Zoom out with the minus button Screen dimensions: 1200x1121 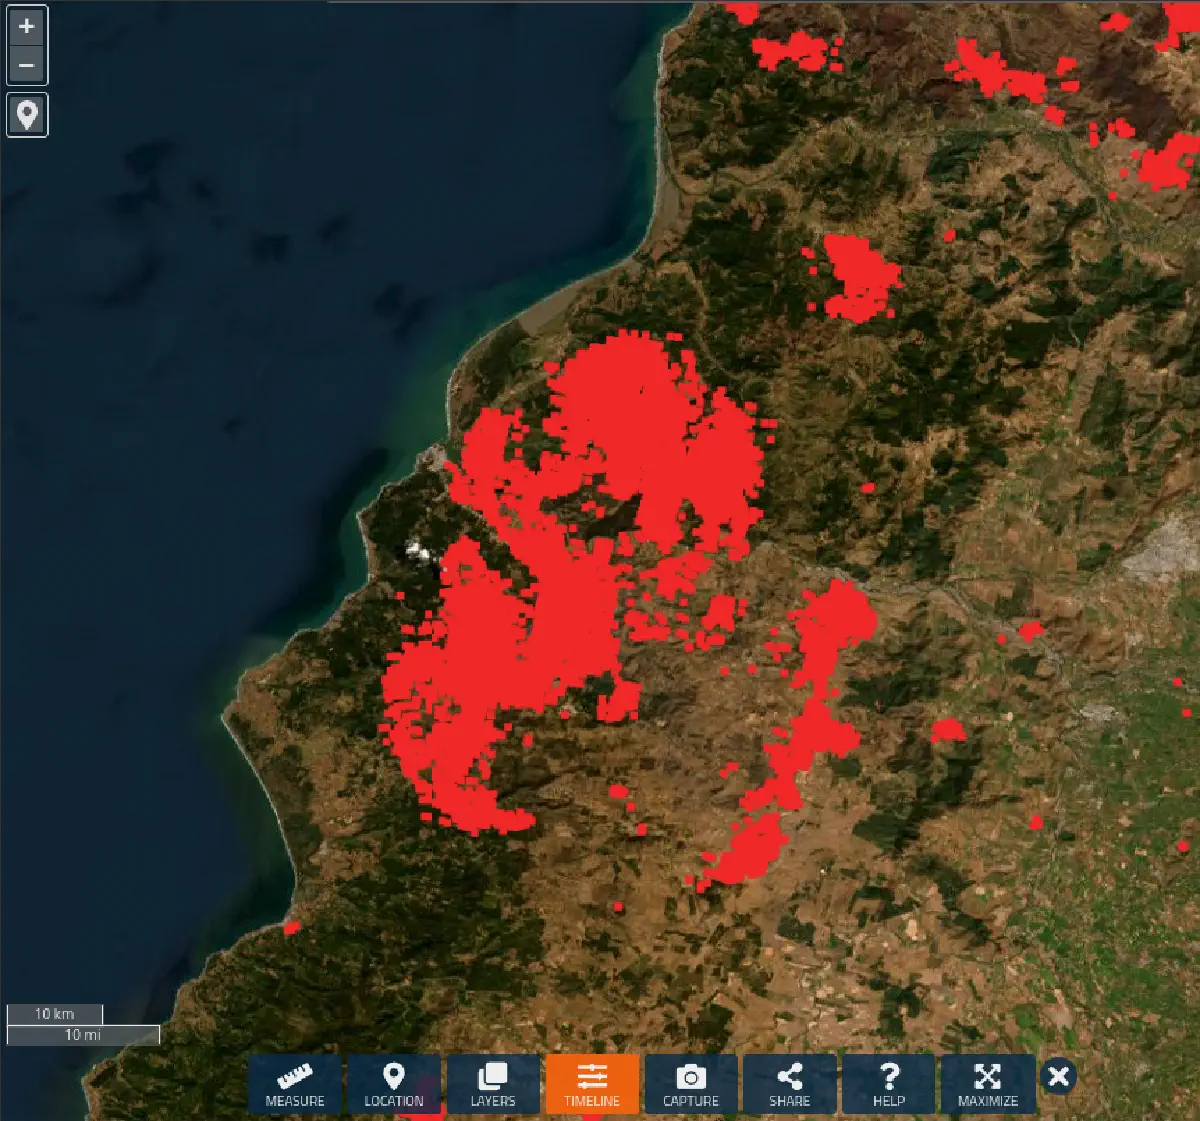click(27, 66)
